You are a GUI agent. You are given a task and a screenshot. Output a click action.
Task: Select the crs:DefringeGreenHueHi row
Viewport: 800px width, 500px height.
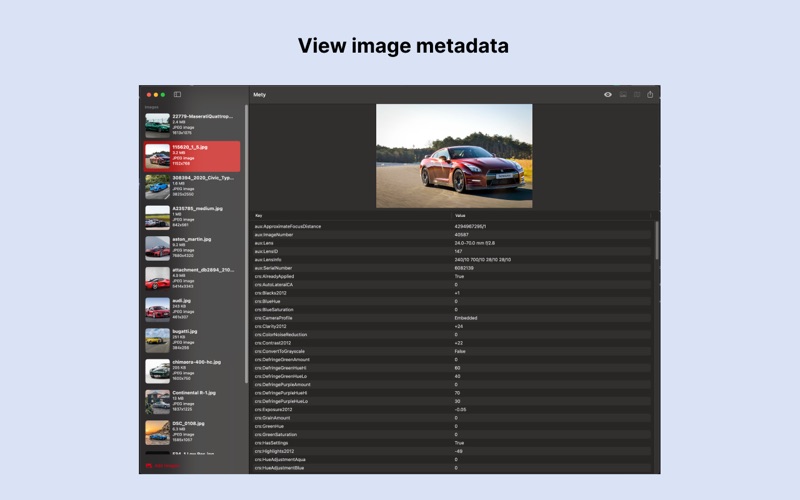click(x=451, y=368)
